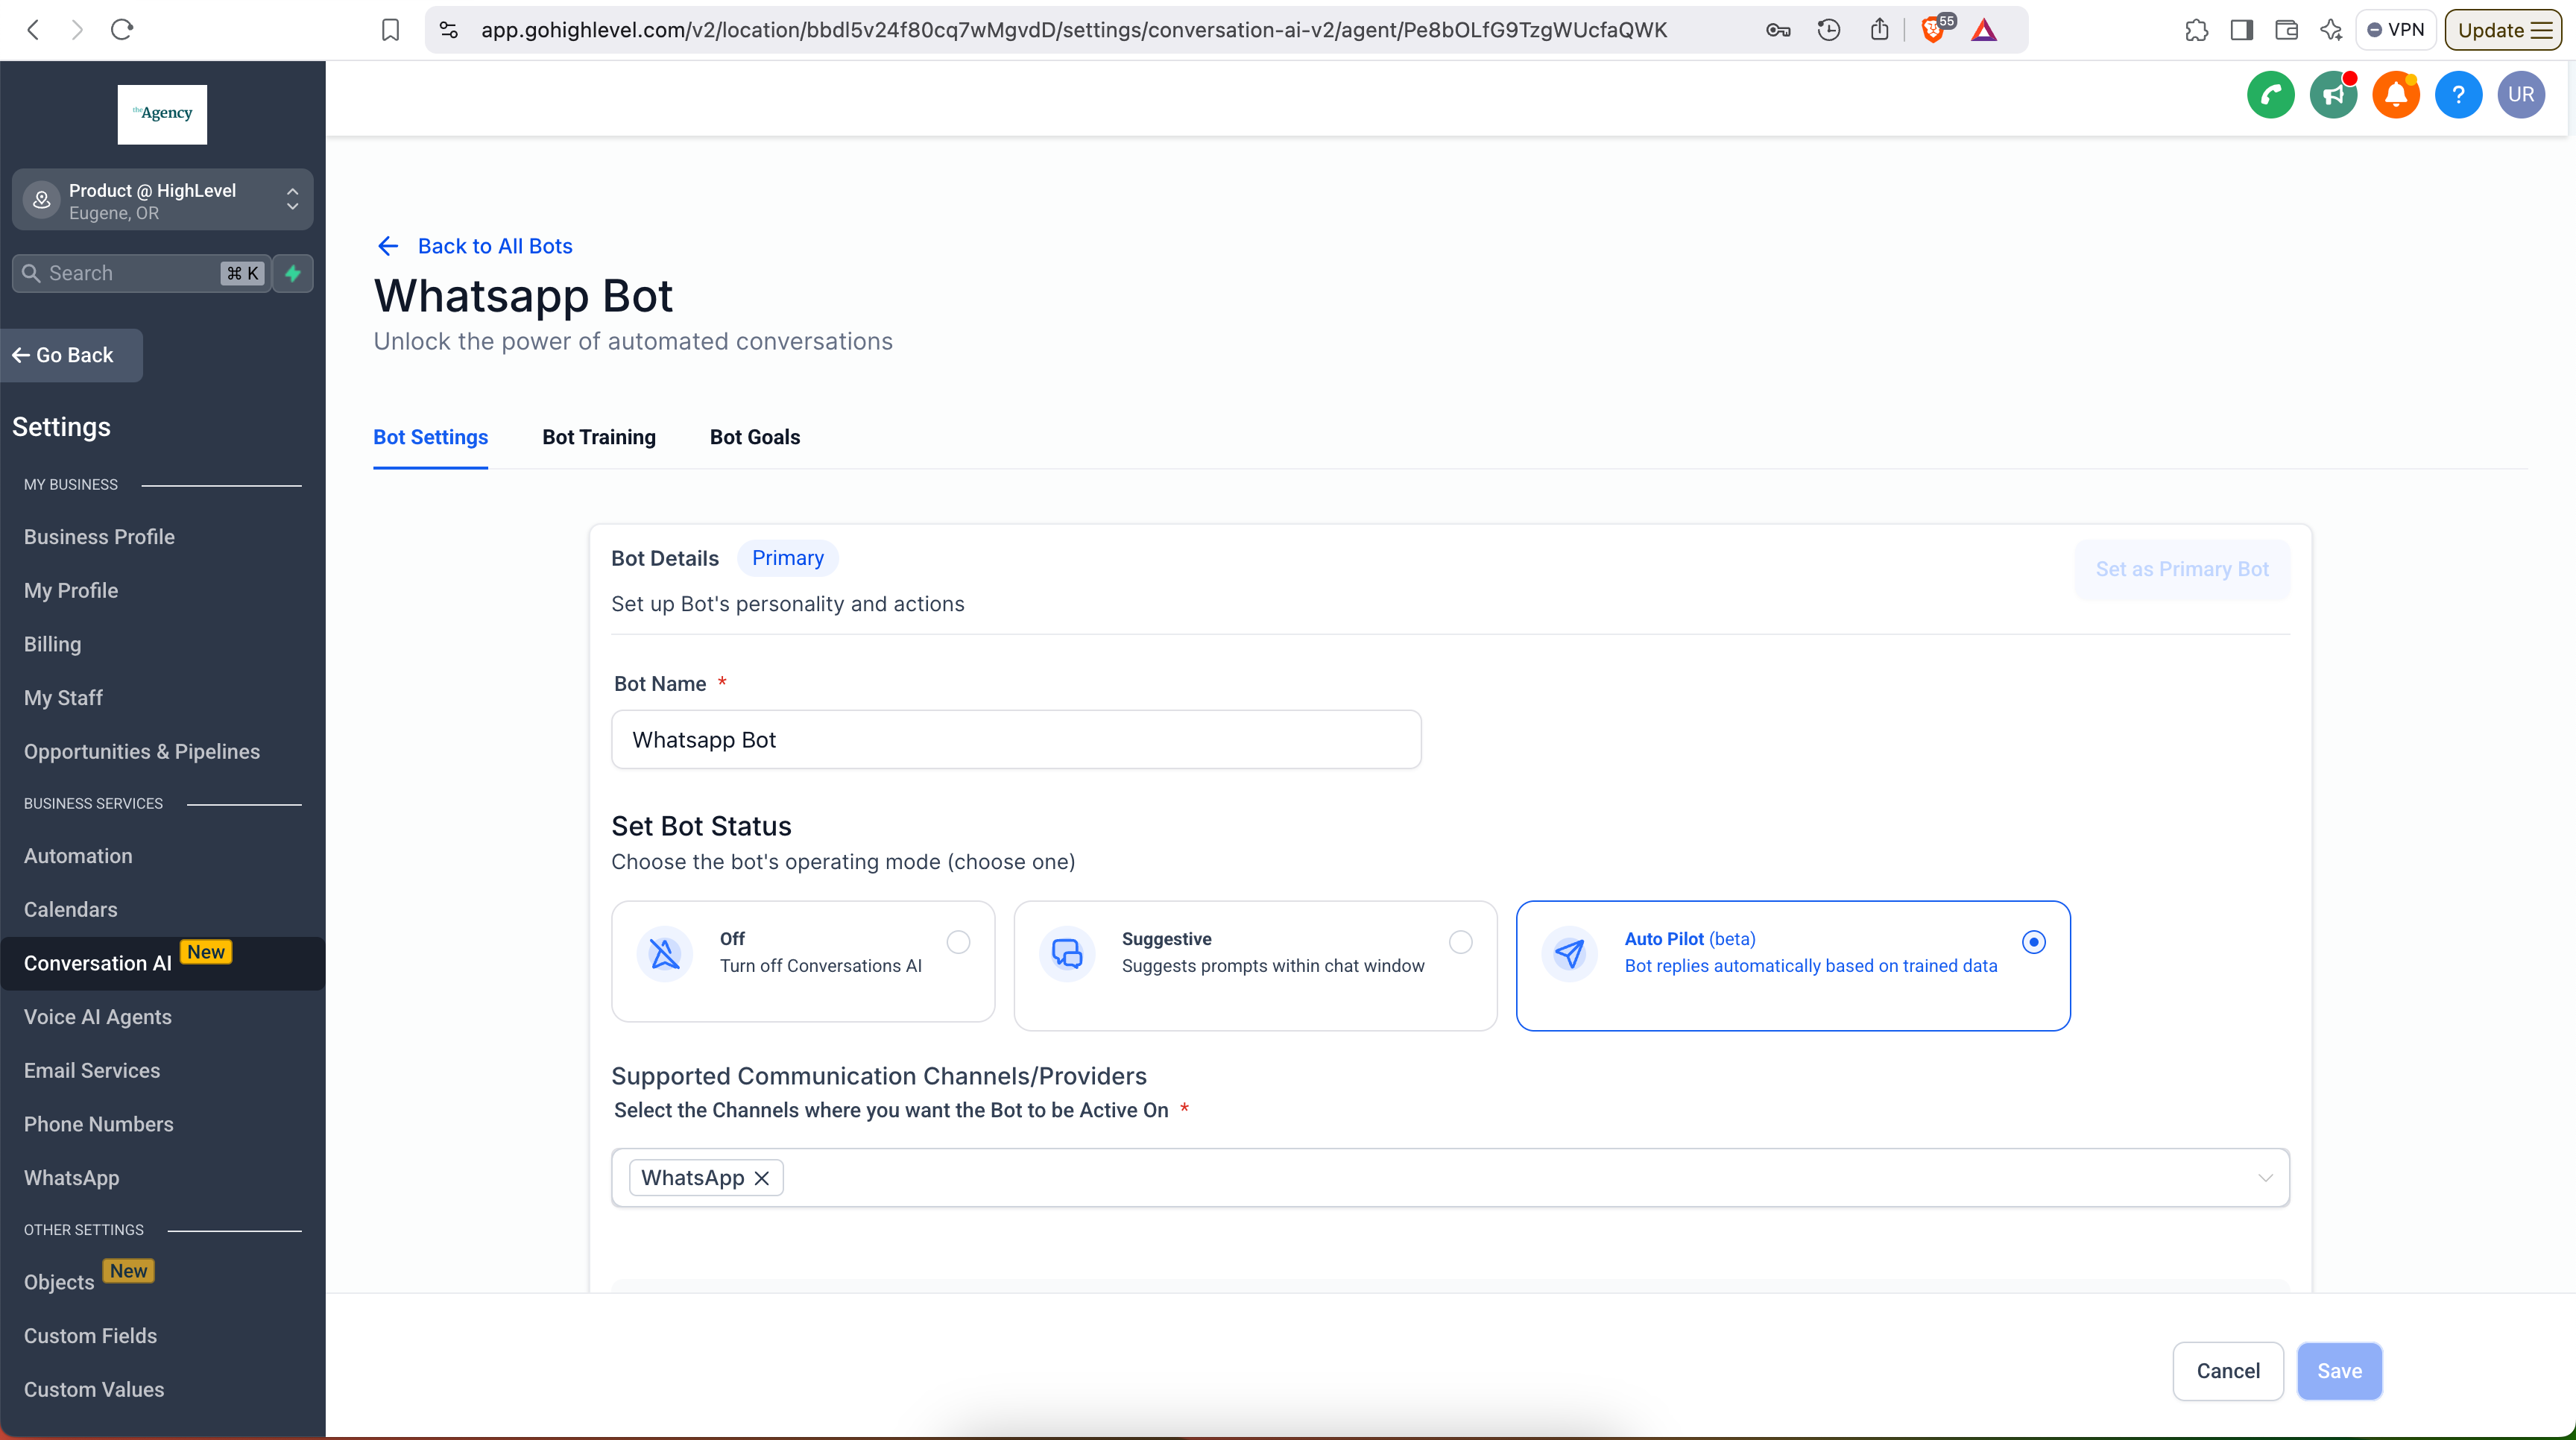Open Voice AI Agents settings
This screenshot has width=2576, height=1440.
(98, 1017)
